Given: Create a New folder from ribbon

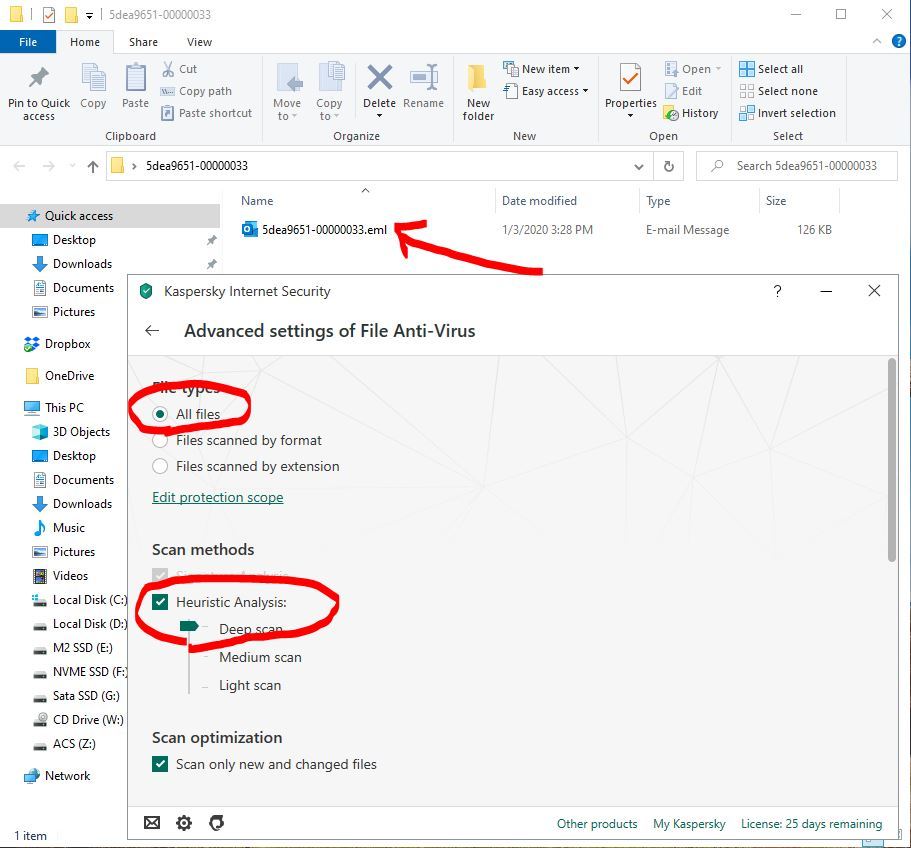Looking at the screenshot, I should tap(478, 90).
